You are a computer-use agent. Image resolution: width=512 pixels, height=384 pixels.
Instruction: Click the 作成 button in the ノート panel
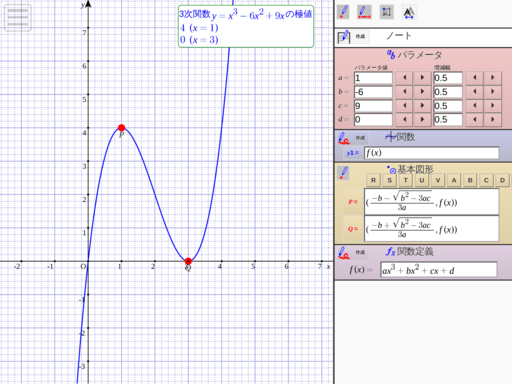[360, 36]
